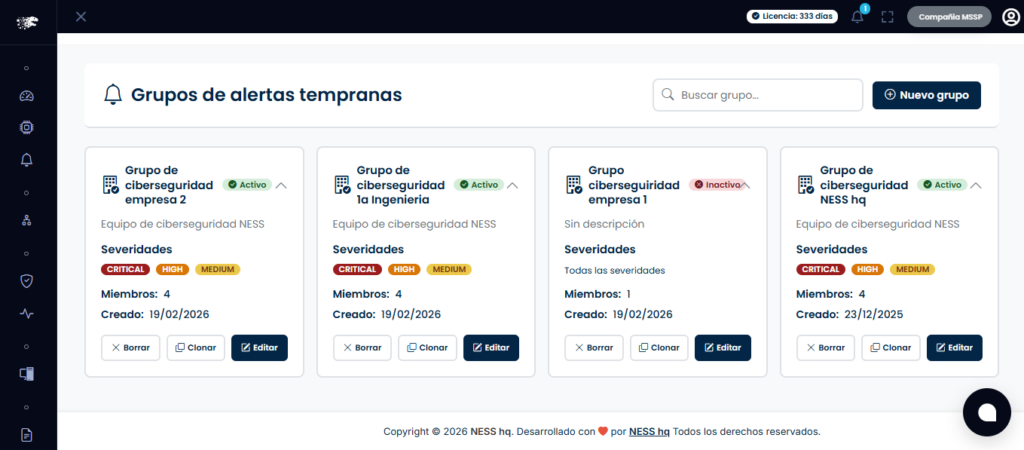Click the Nuevo grupo button
This screenshot has width=1024, height=450.
pos(926,95)
